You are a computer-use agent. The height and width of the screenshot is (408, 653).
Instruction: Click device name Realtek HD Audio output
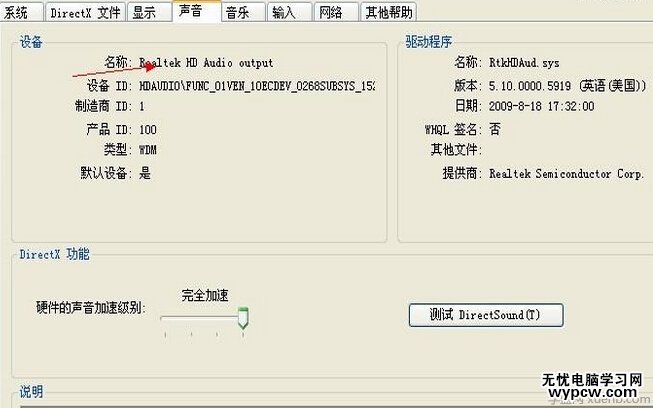point(206,63)
